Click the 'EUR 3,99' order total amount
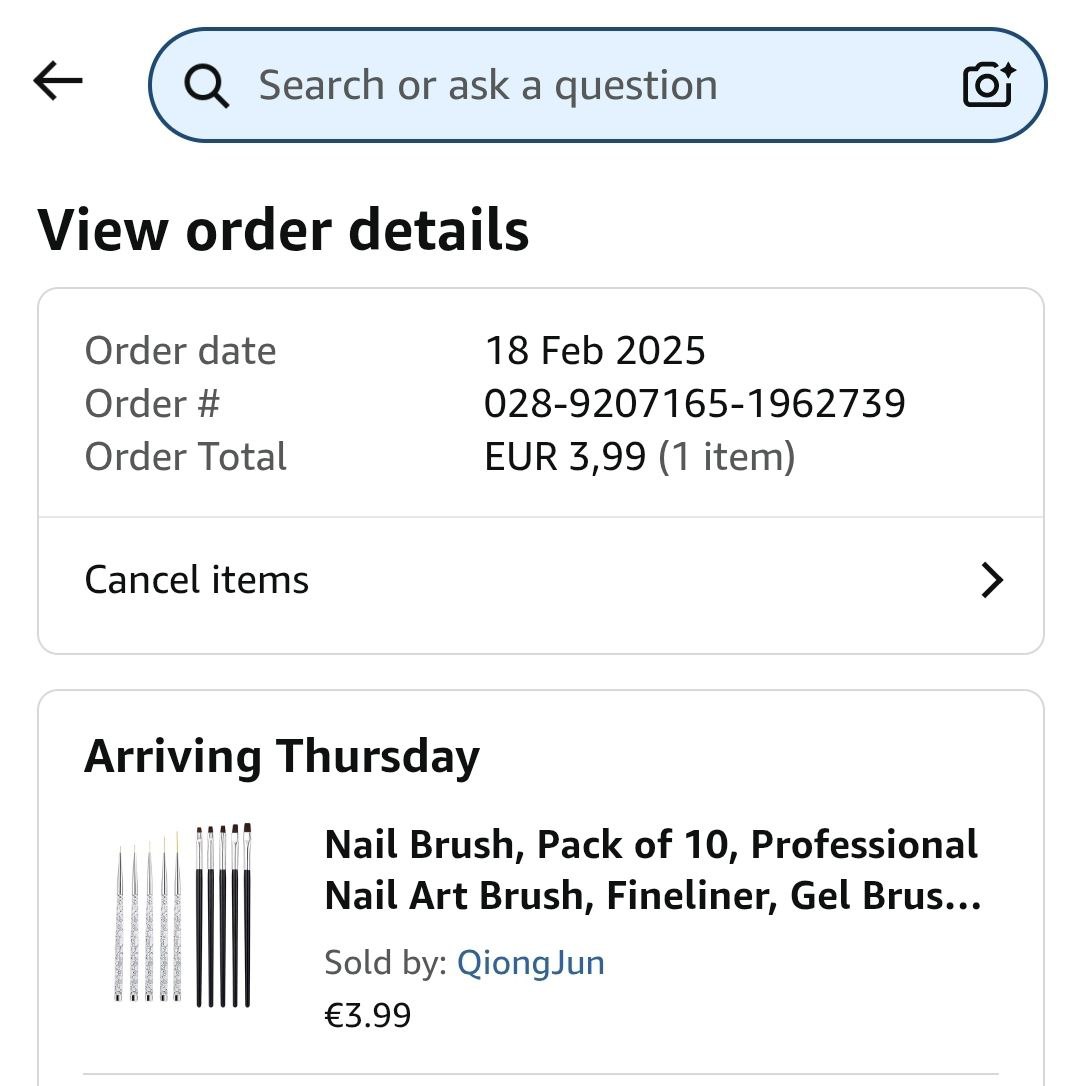 pos(565,457)
